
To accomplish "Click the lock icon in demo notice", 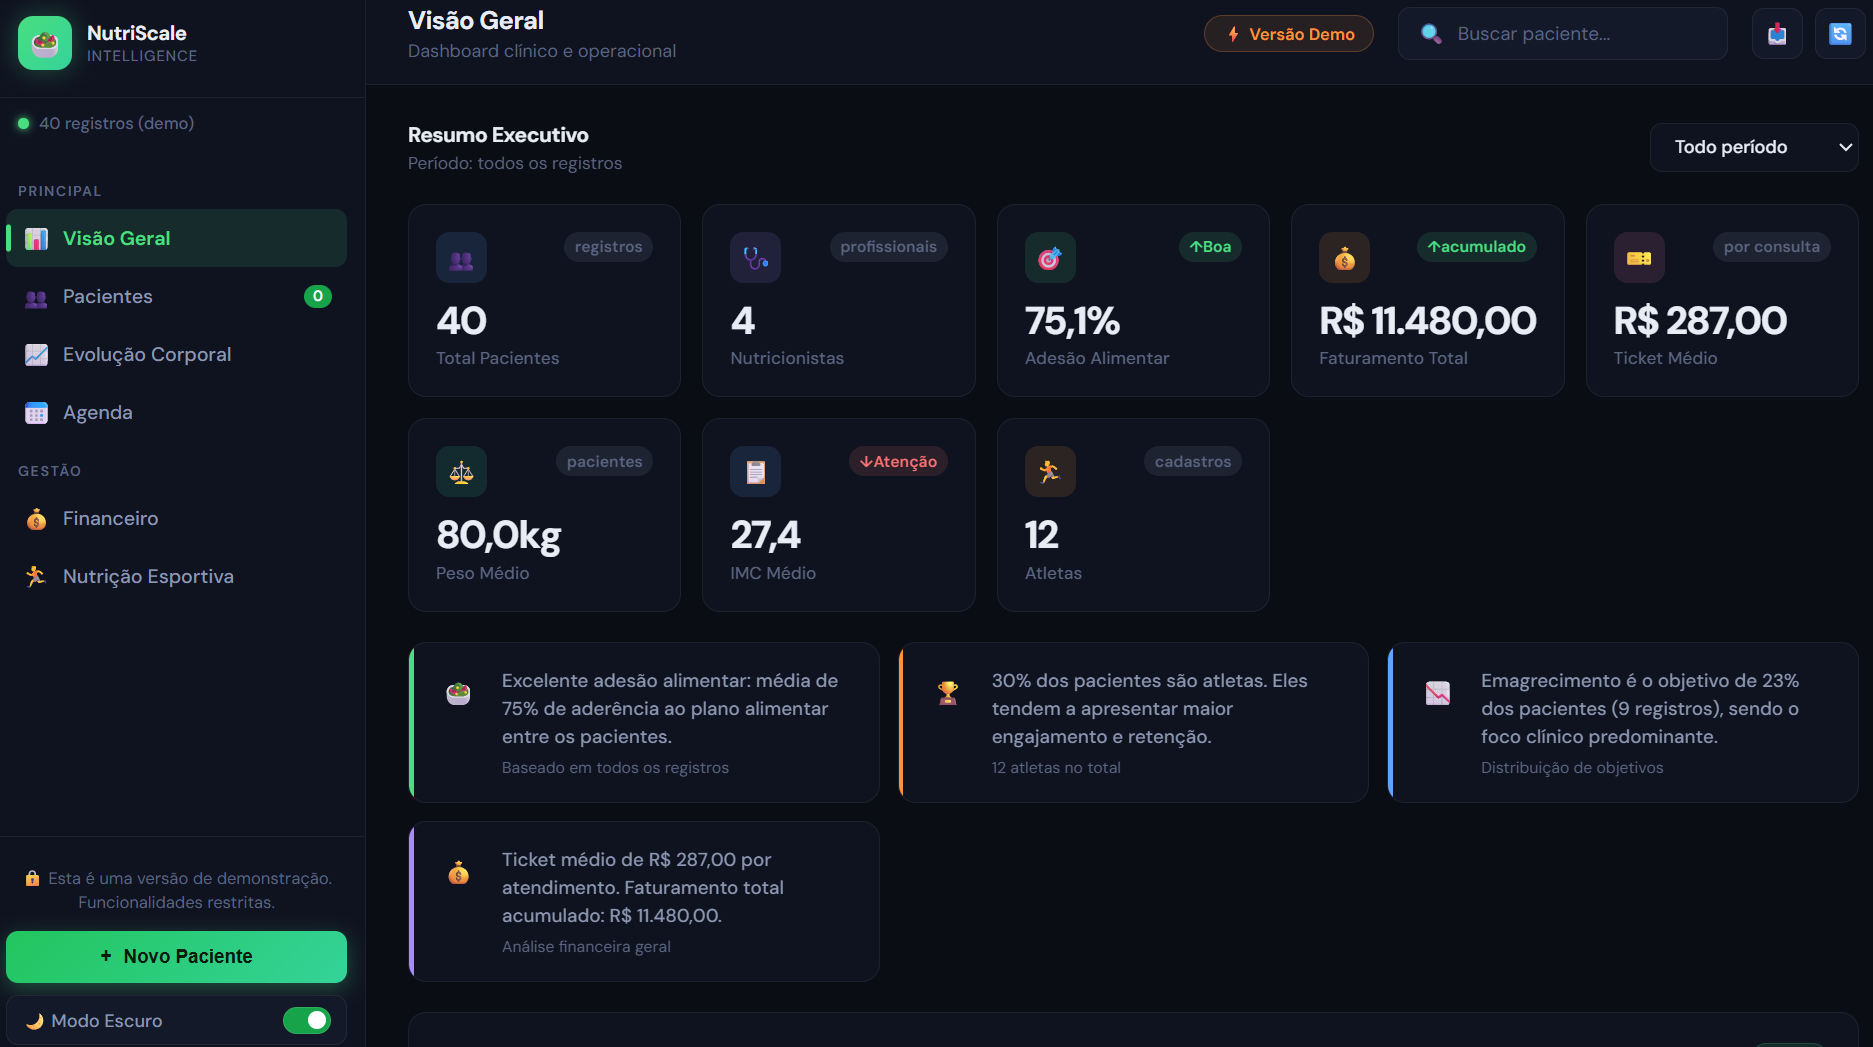I will pyautogui.click(x=32, y=878).
